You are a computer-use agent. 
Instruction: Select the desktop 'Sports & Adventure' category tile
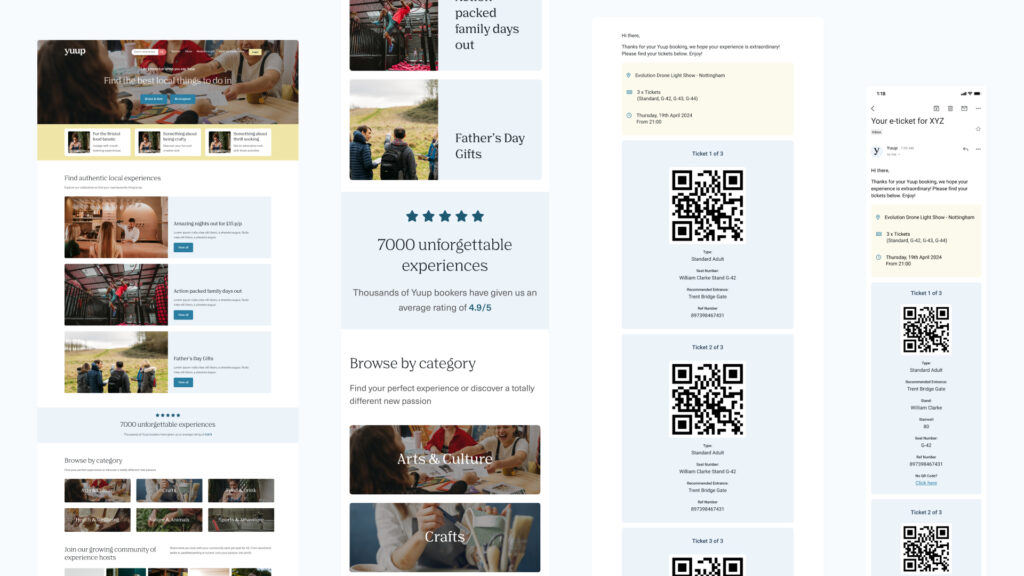coord(241,520)
